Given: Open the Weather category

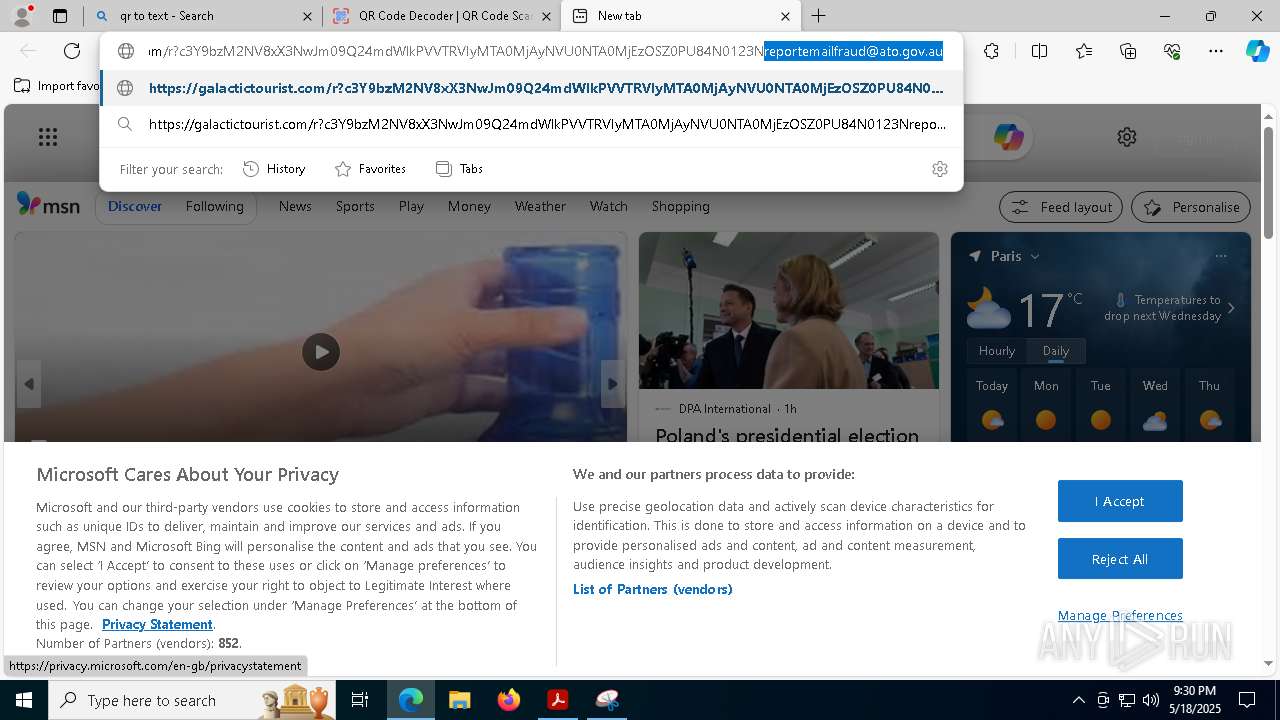Looking at the screenshot, I should [540, 206].
